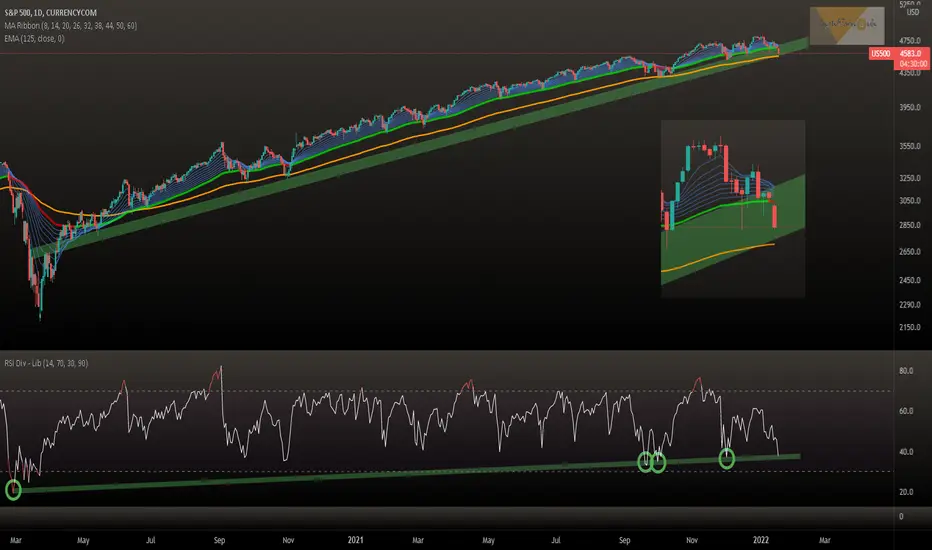Click the 3050.0 price axis label
932x550 pixels.
click(x=909, y=201)
